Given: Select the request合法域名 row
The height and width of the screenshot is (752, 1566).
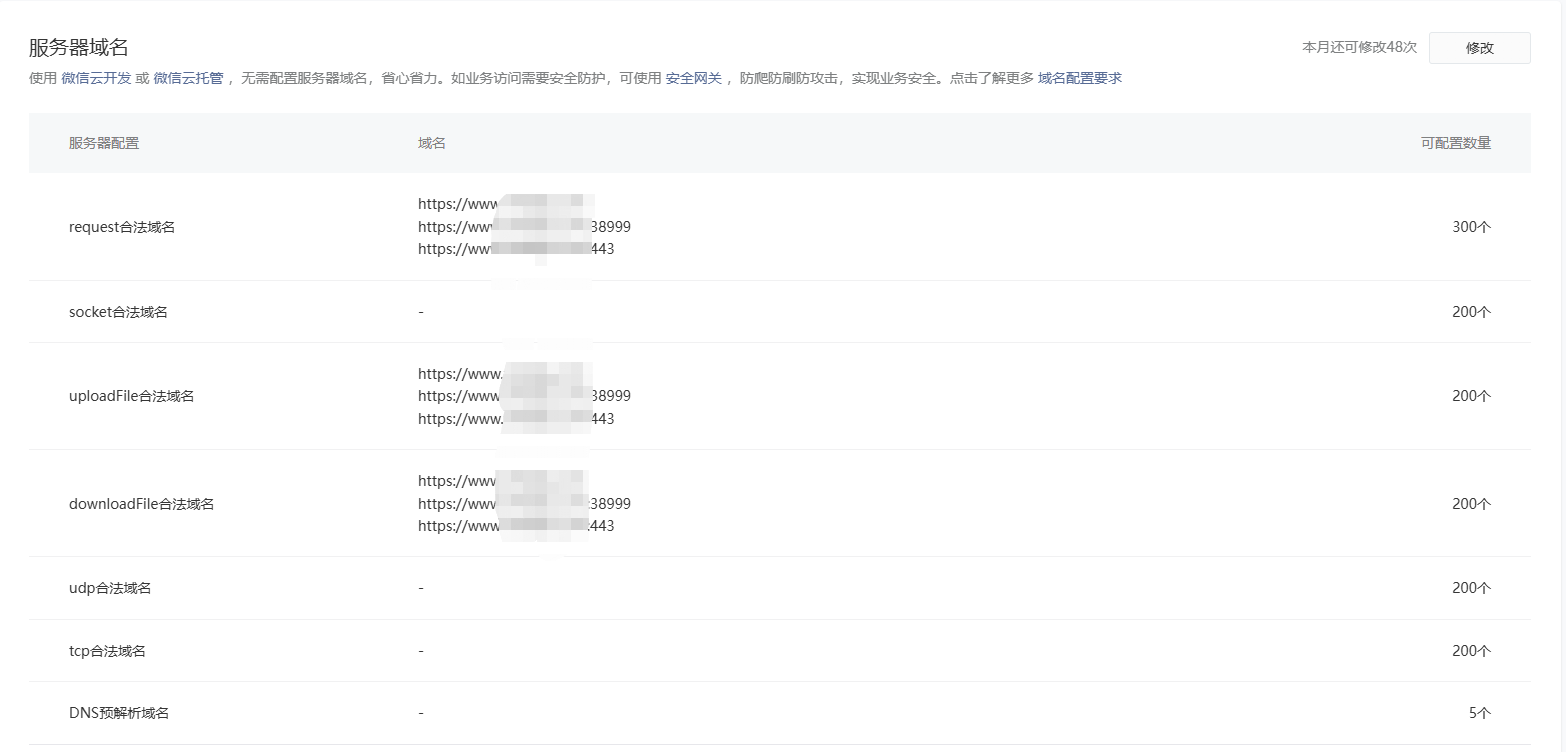Looking at the screenshot, I should point(121,226).
